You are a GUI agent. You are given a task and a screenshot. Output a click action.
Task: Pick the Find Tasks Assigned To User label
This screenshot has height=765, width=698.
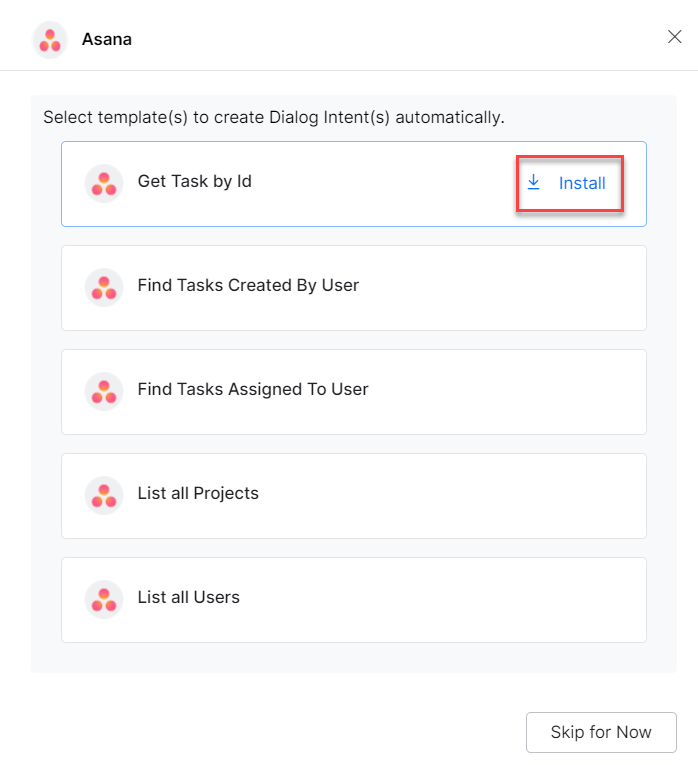(253, 389)
